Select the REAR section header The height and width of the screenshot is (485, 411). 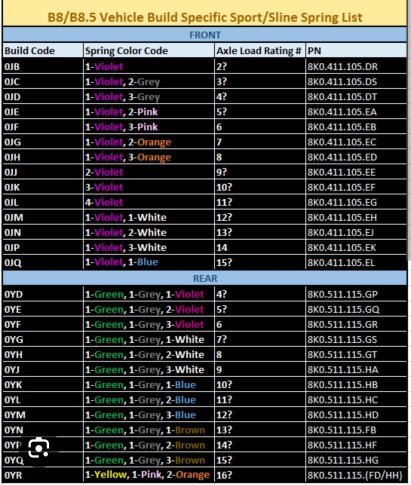point(205,278)
